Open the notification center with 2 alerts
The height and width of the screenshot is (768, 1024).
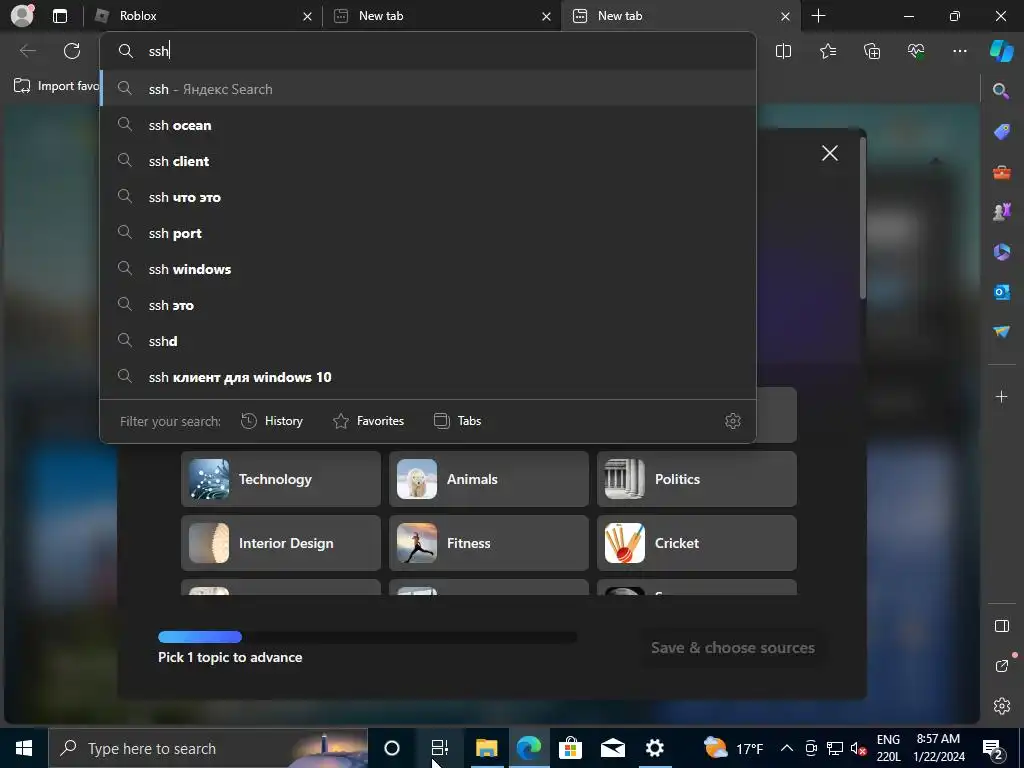(x=993, y=748)
